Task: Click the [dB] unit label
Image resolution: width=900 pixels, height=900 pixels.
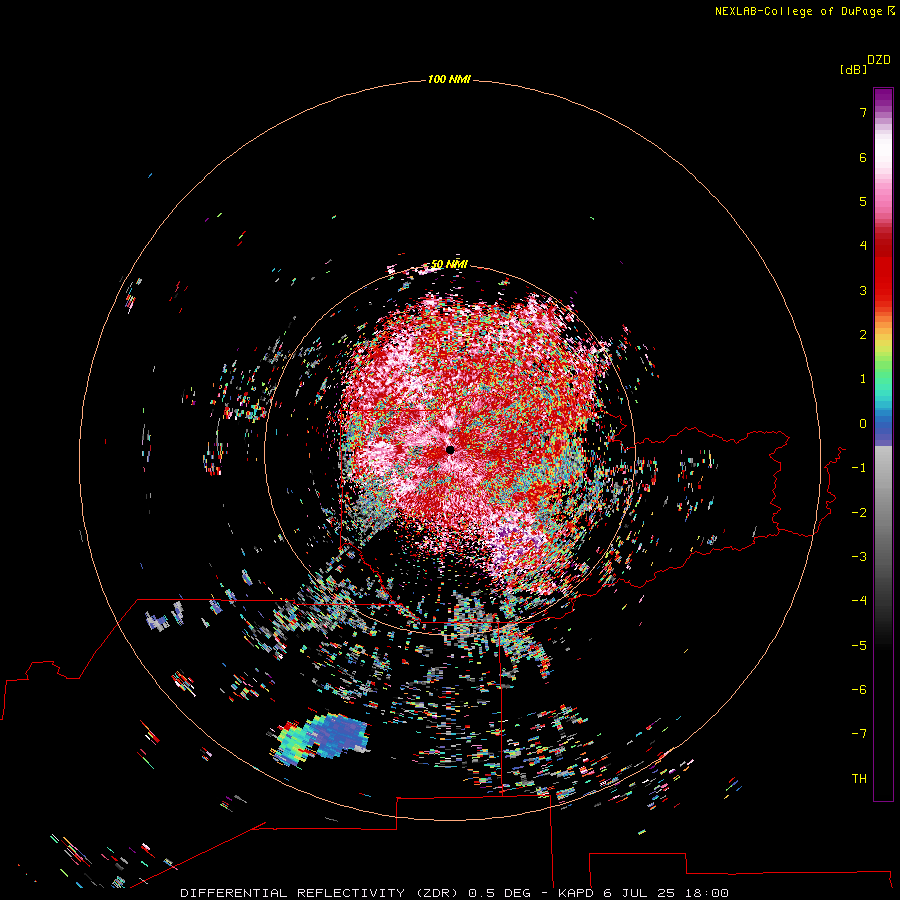Action: coord(853,70)
